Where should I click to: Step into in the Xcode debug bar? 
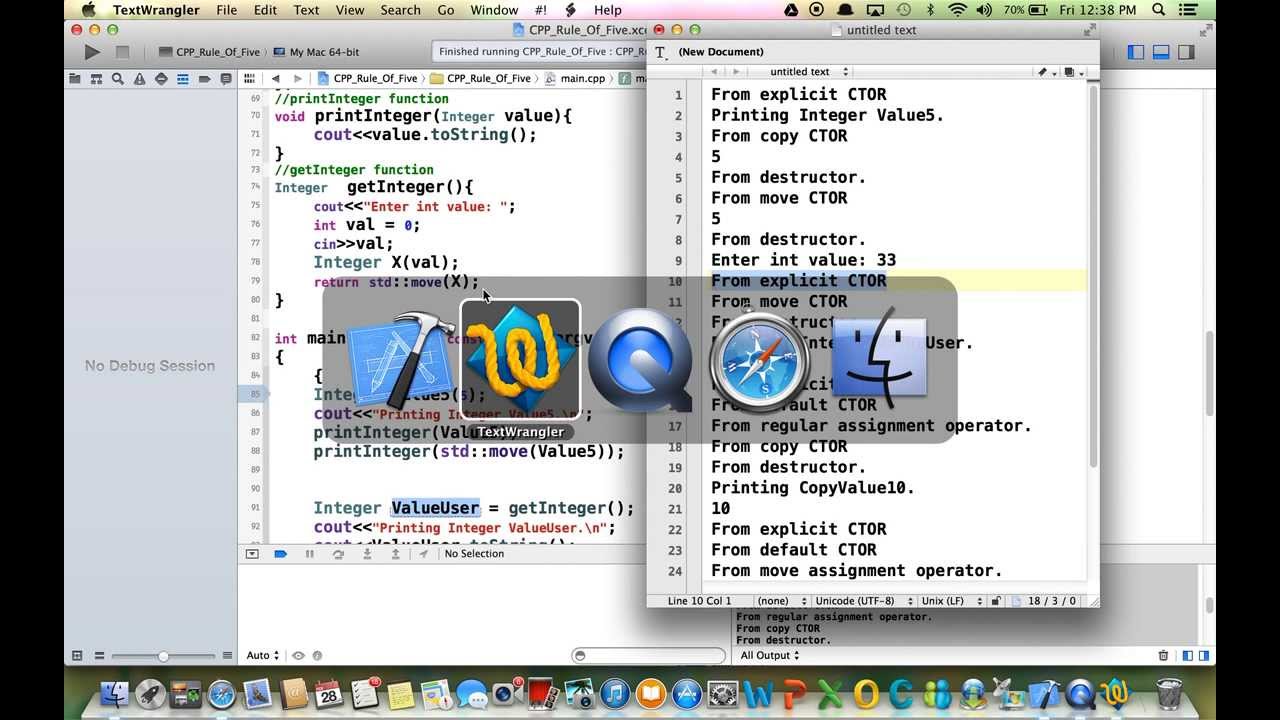pyautogui.click(x=367, y=554)
